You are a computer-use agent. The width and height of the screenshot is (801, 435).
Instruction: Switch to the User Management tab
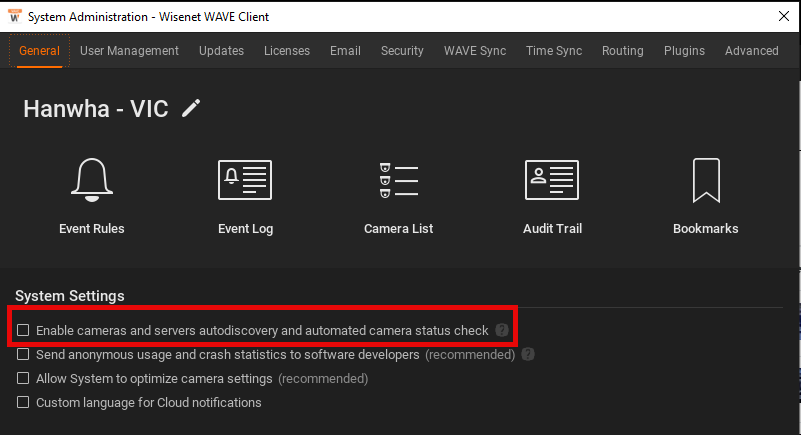(x=129, y=51)
